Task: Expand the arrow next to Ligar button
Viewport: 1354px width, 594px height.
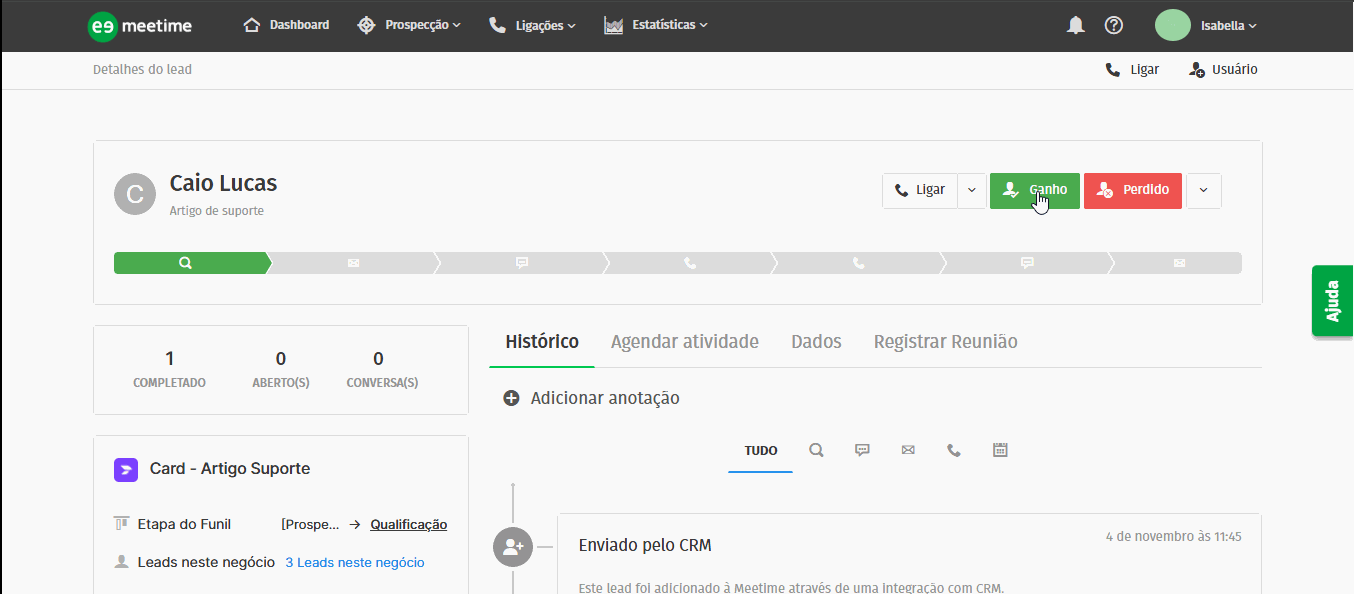Action: click(x=972, y=190)
